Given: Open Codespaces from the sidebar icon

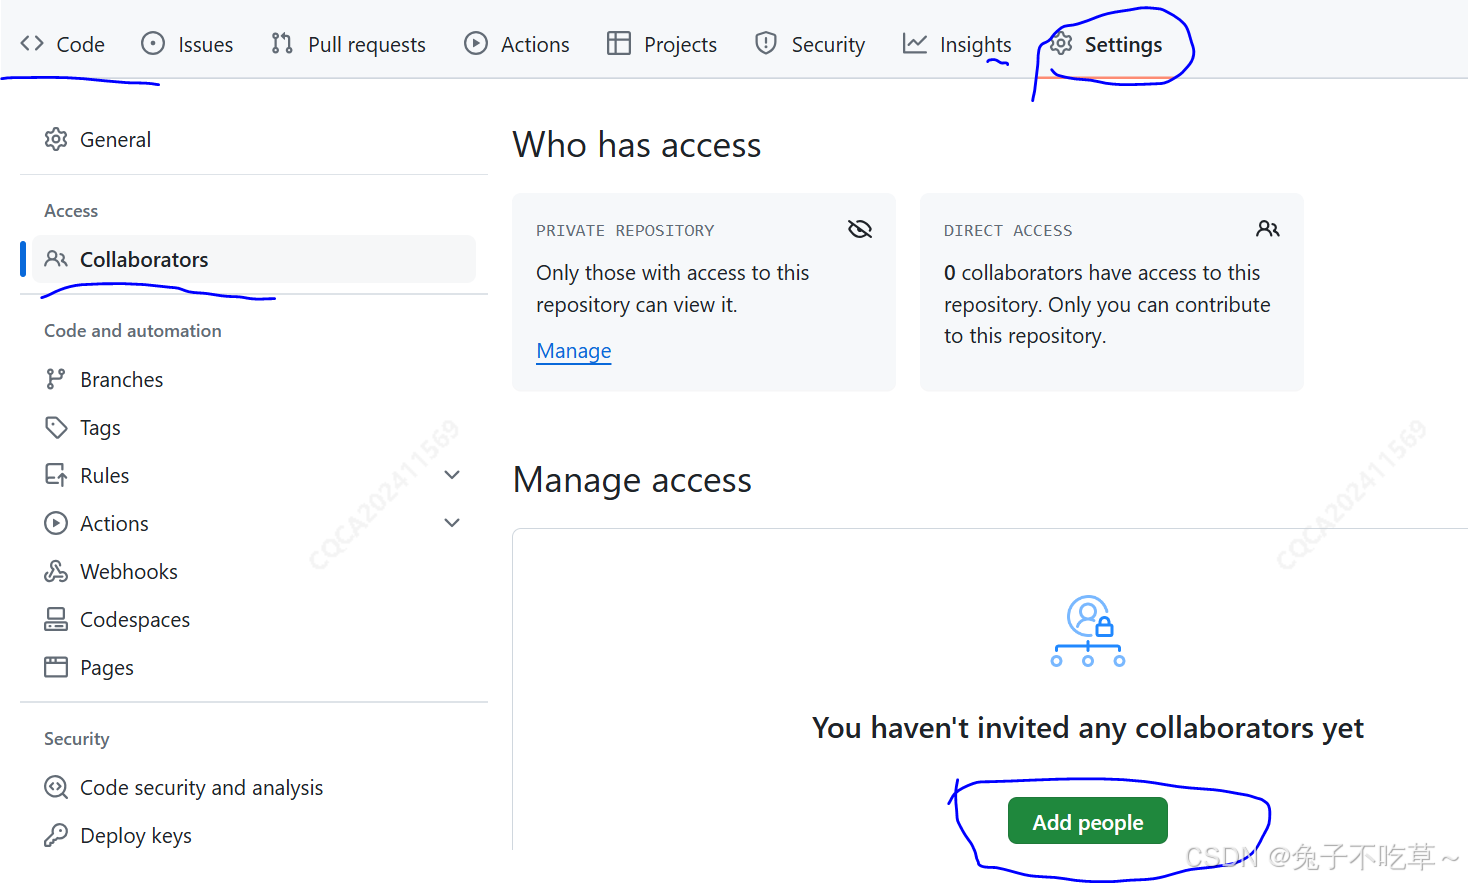Looking at the screenshot, I should pyautogui.click(x=56, y=619).
